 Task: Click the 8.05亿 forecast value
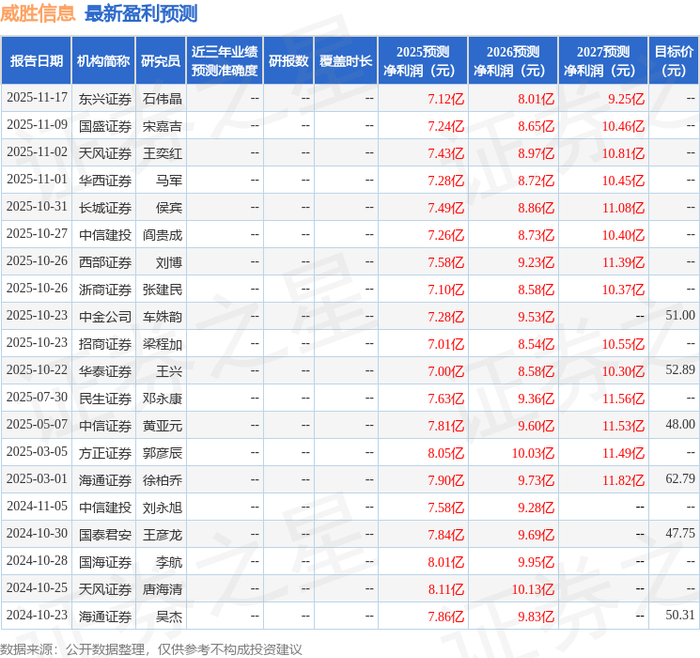pyautogui.click(x=446, y=453)
